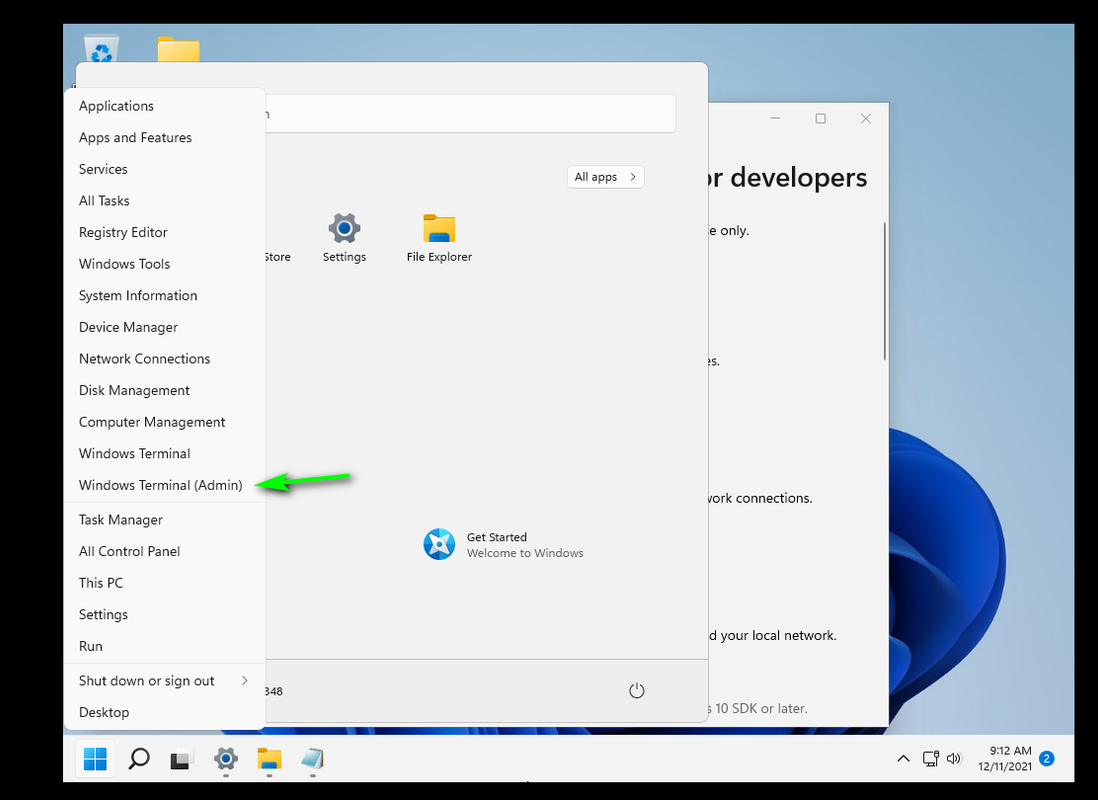Viewport: 1098px width, 800px height.
Task: Open Run dialog from the menu
Action: [x=165, y=645]
